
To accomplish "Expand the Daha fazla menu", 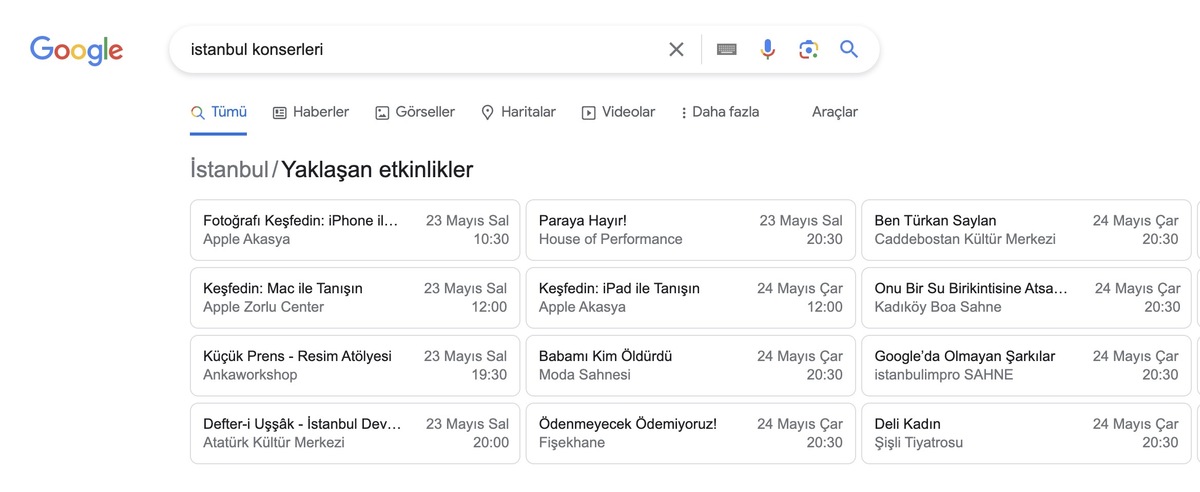I will point(719,112).
